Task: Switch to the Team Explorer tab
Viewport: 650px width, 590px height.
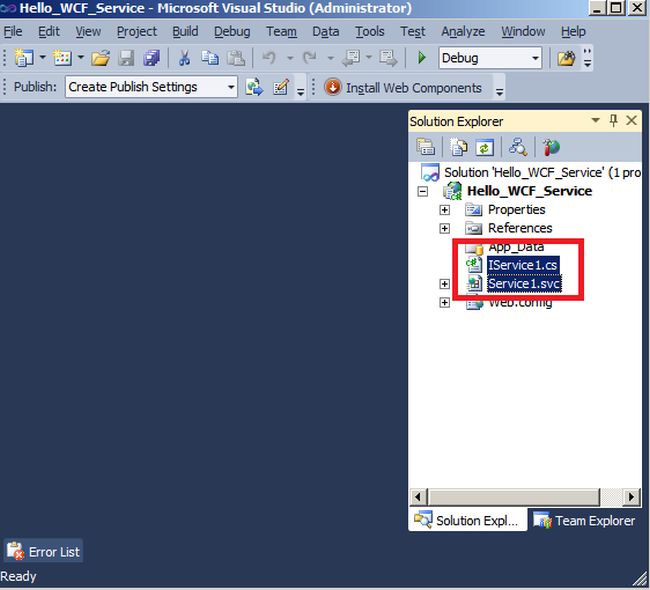Action: coord(585,520)
